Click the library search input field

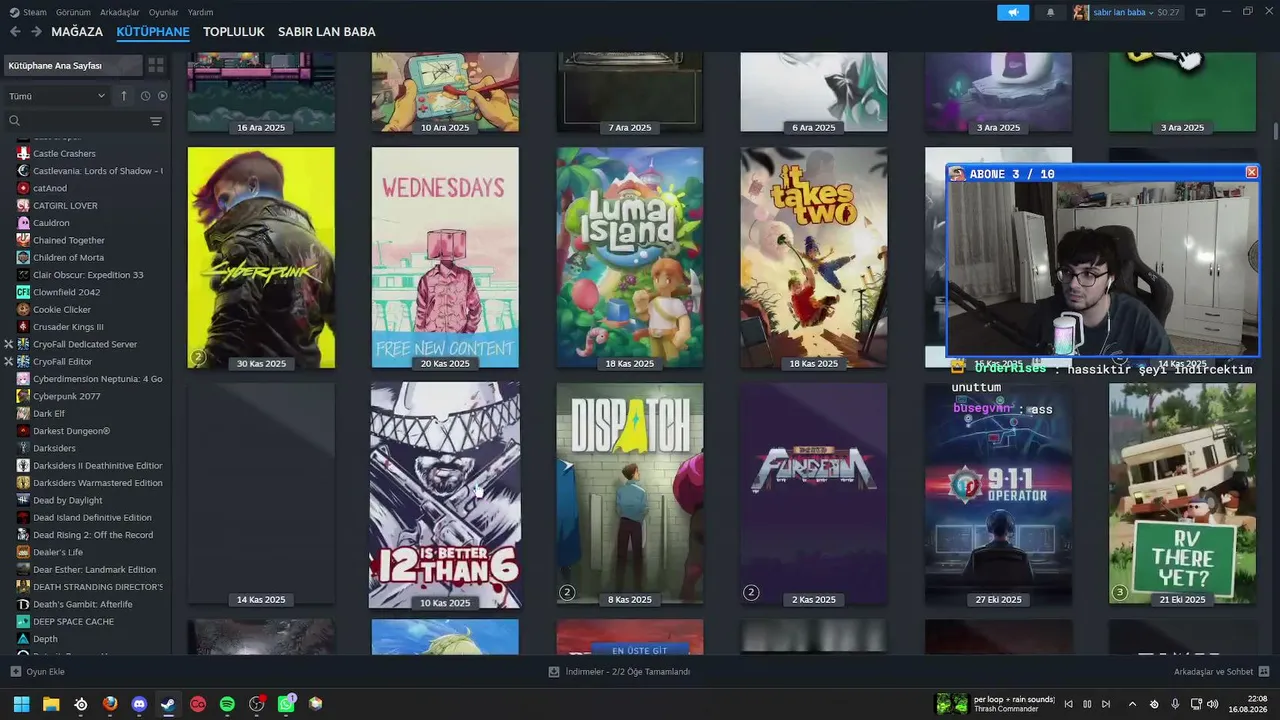(84, 121)
